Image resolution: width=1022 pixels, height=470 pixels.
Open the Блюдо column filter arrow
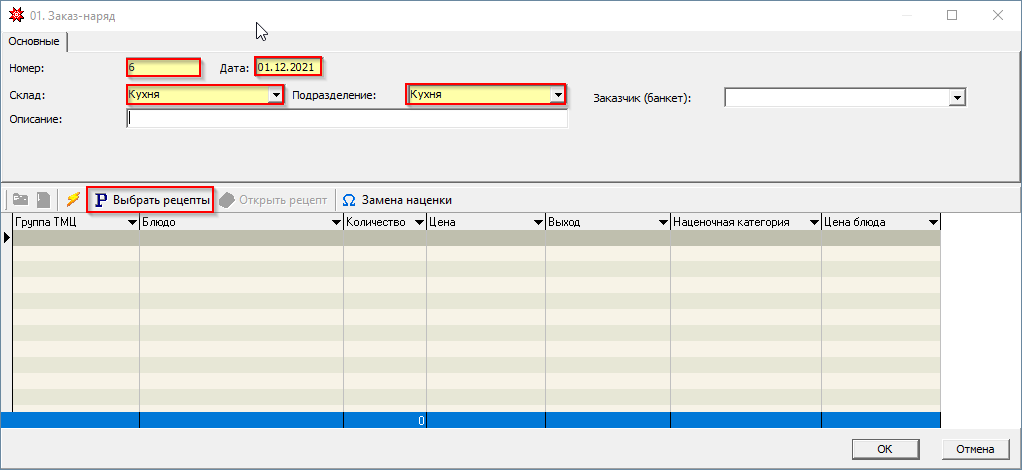[336, 223]
